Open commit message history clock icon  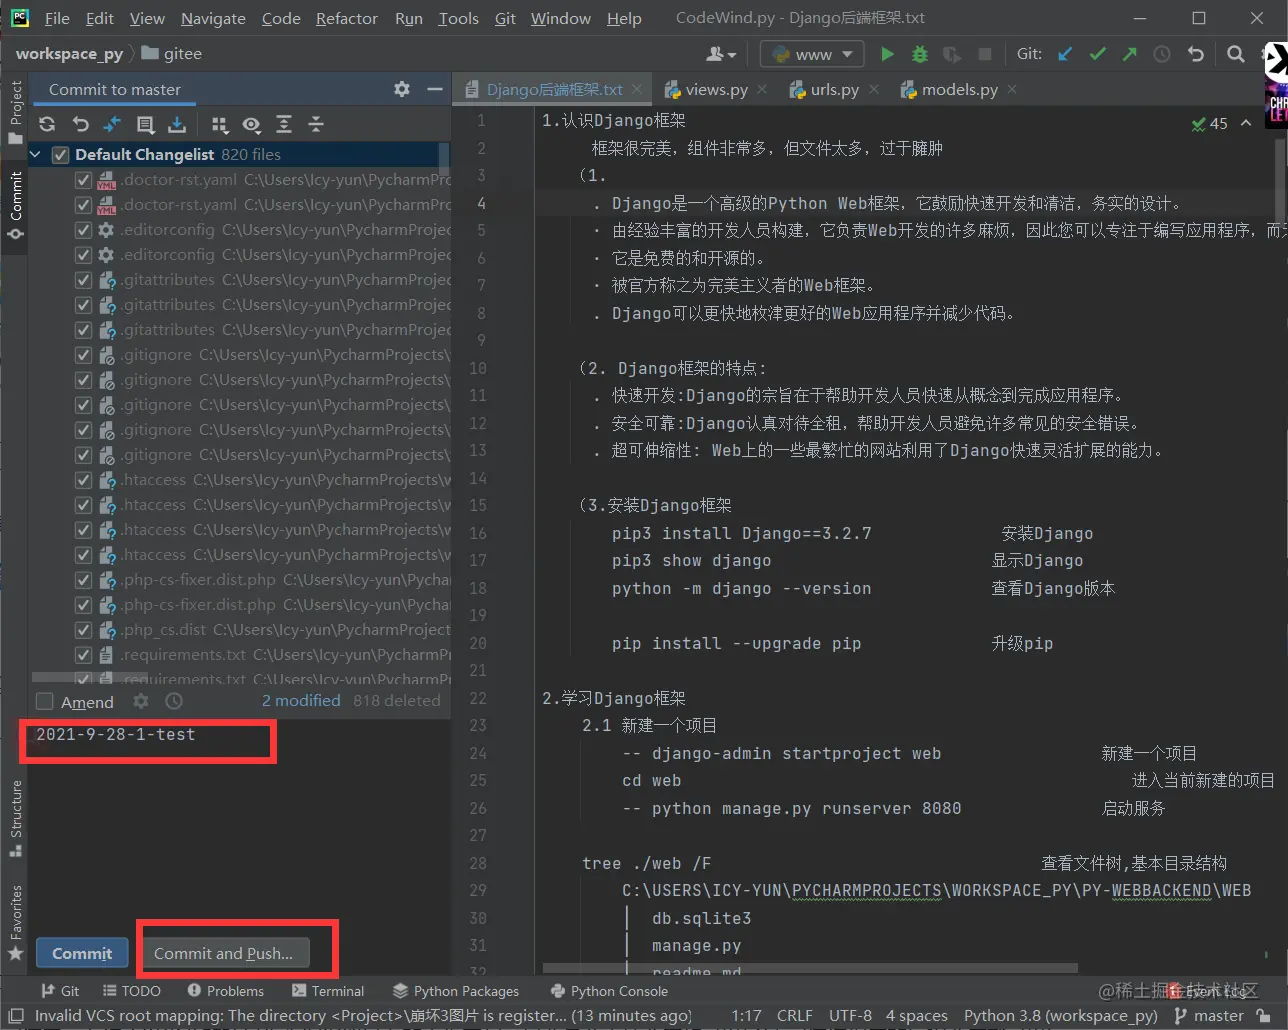pyautogui.click(x=174, y=702)
